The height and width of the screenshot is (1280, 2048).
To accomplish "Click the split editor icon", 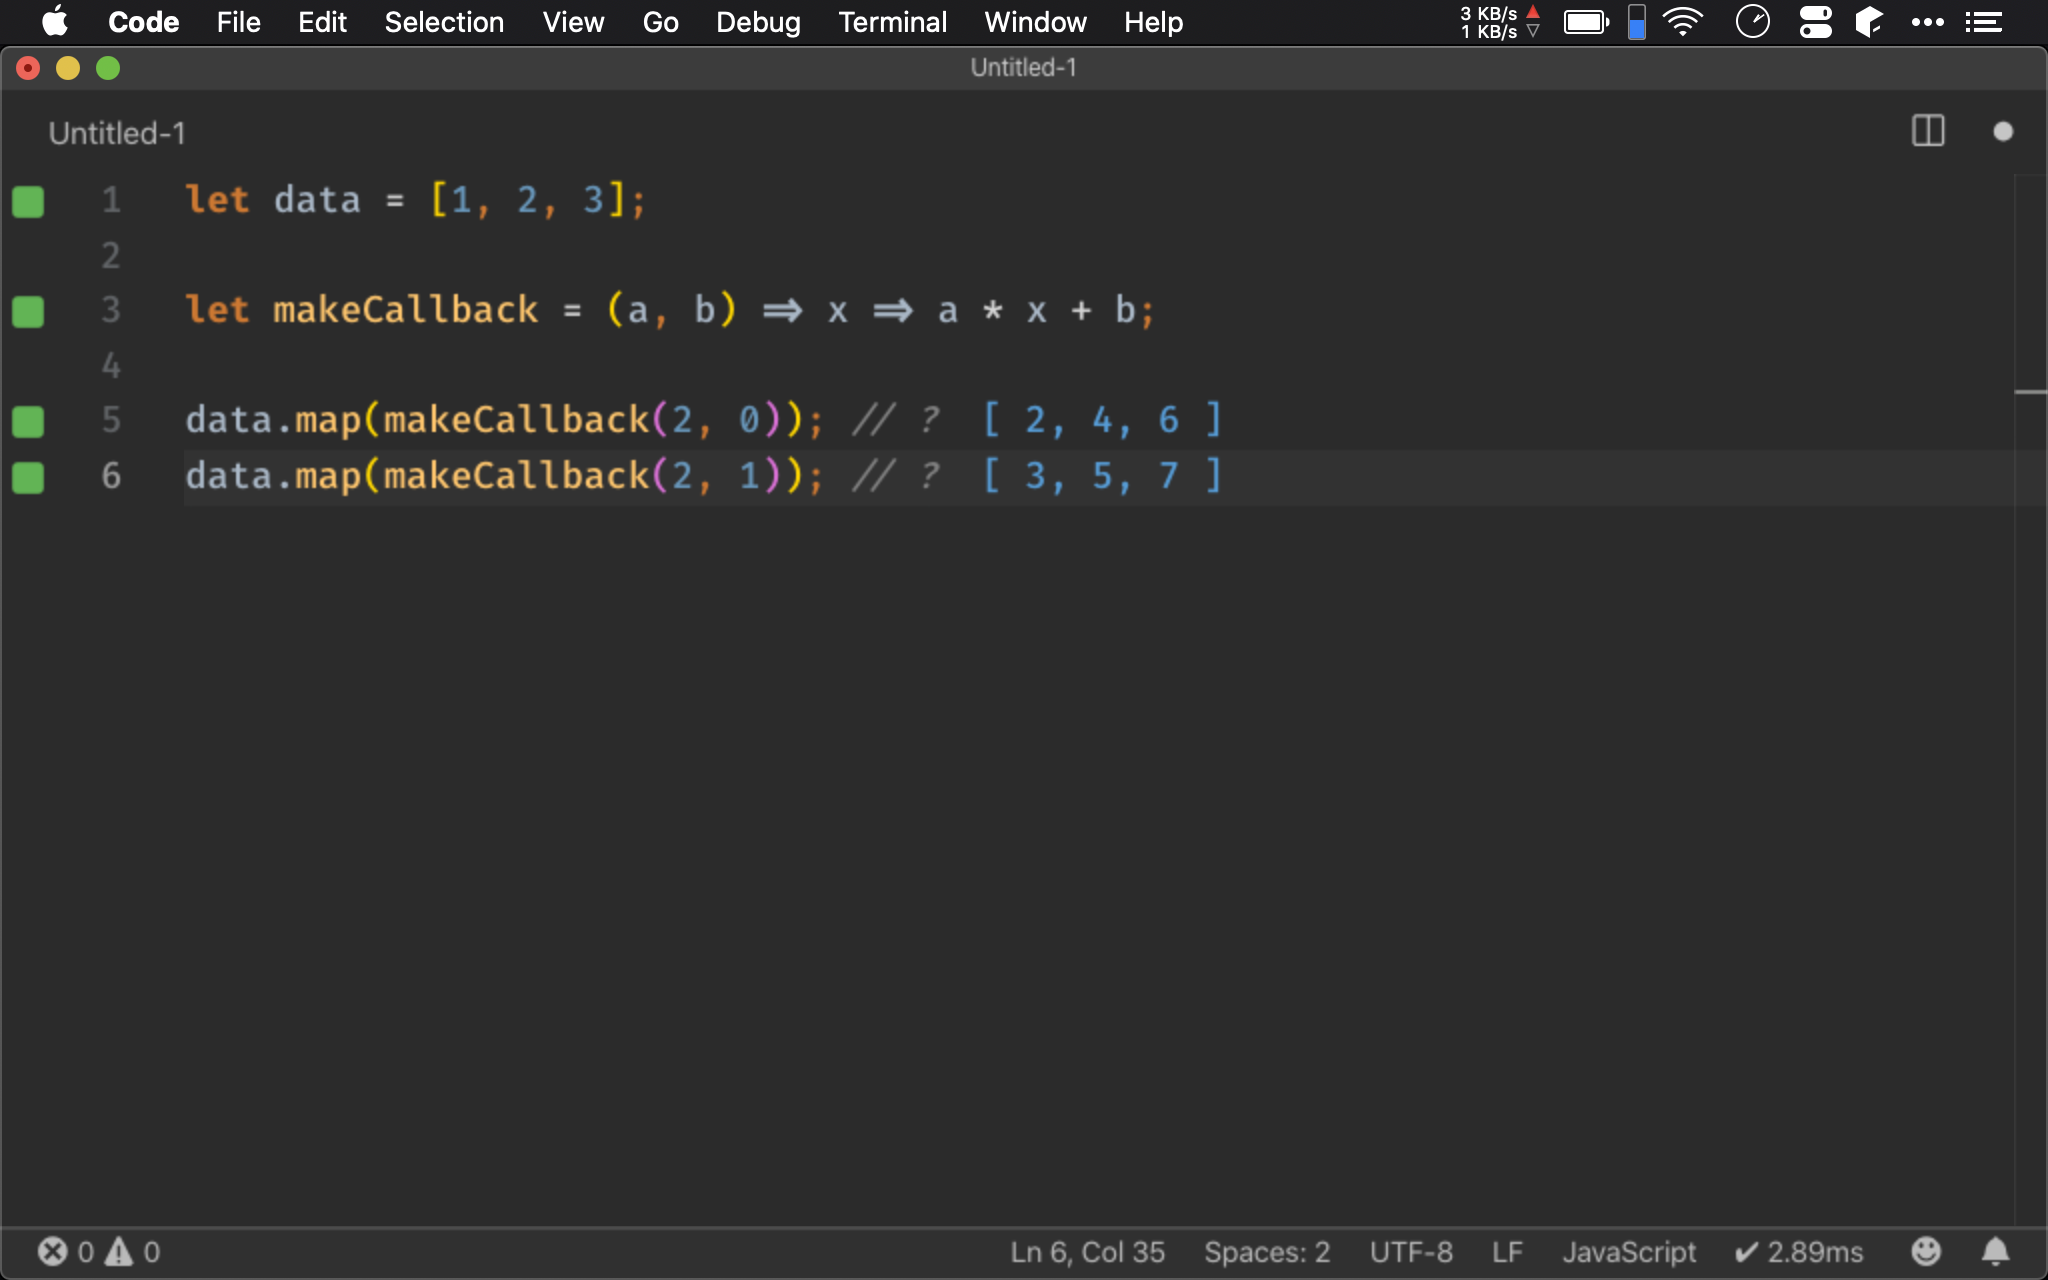I will point(1927,131).
